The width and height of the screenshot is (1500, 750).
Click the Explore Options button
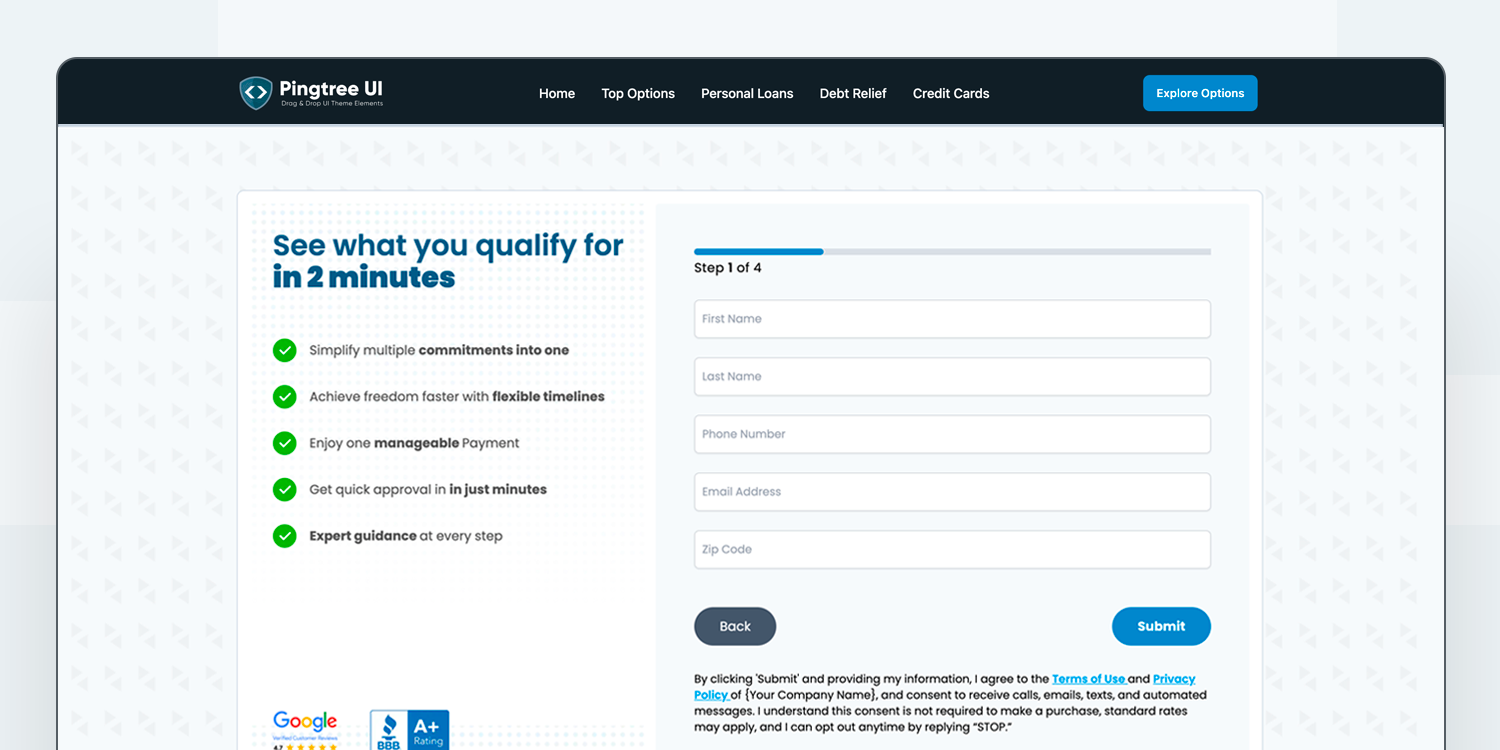point(1199,92)
